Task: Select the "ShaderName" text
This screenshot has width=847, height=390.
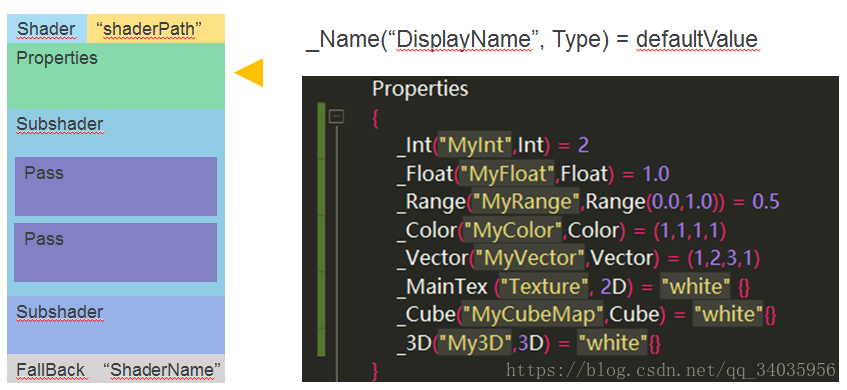Action: (162, 370)
